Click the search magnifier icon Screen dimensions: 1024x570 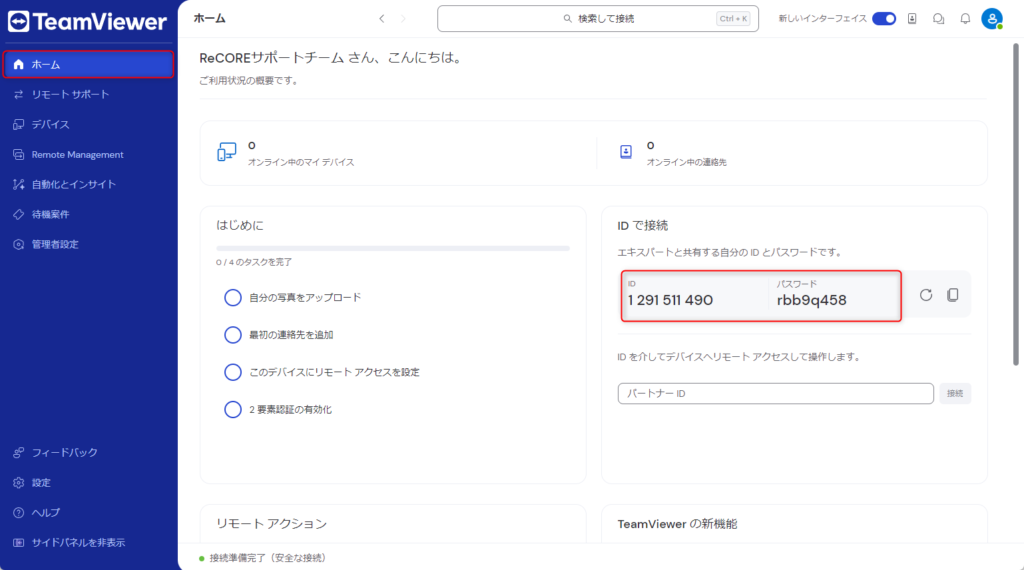tap(568, 19)
